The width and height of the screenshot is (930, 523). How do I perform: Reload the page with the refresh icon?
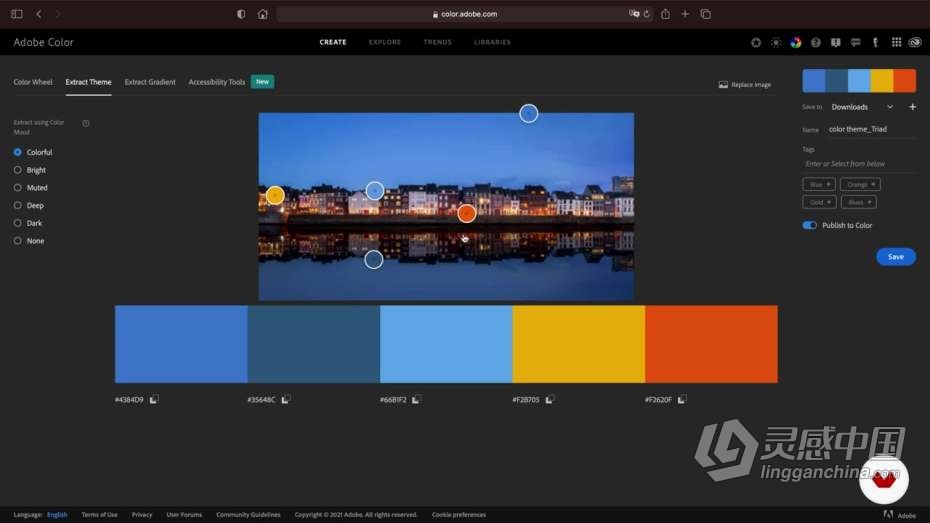point(646,14)
